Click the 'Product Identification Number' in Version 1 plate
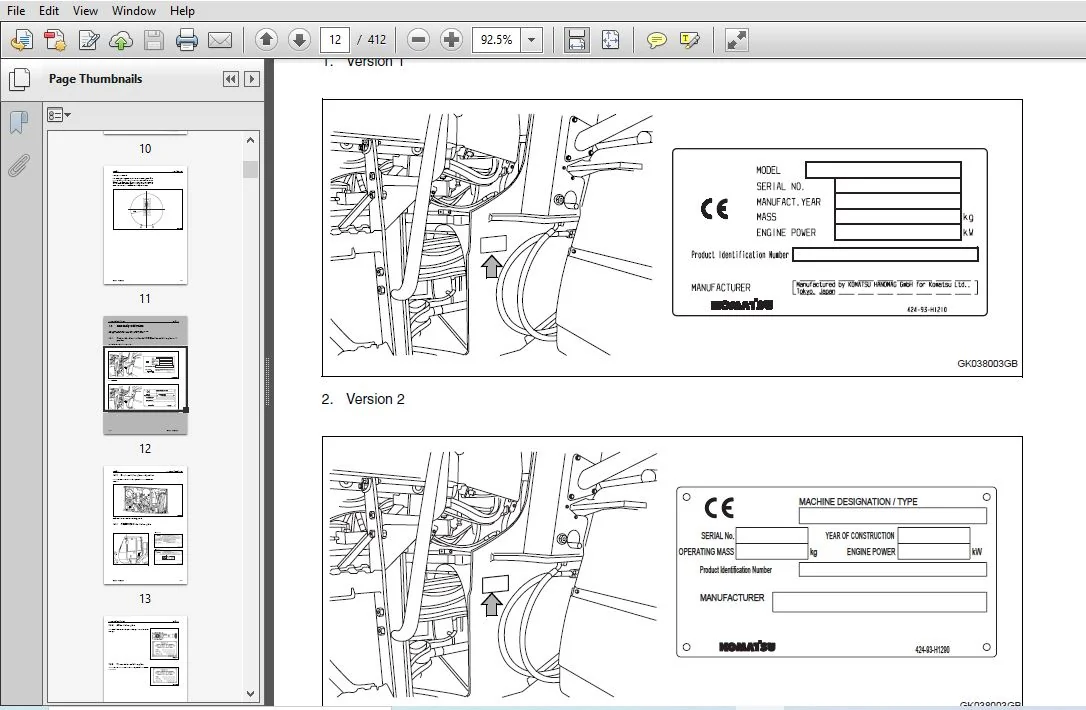The image size is (1086, 710). pos(740,255)
